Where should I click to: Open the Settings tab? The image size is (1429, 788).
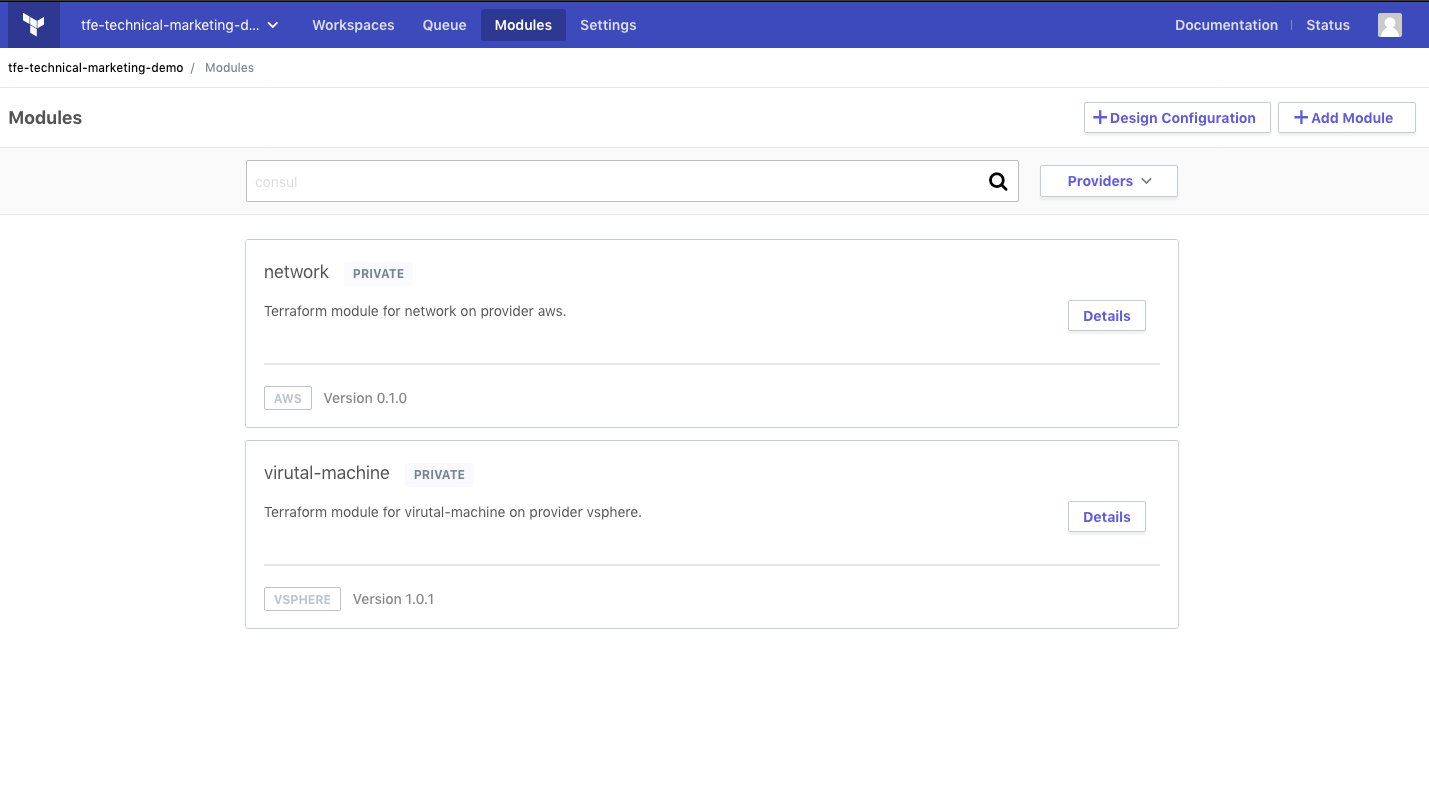(608, 25)
